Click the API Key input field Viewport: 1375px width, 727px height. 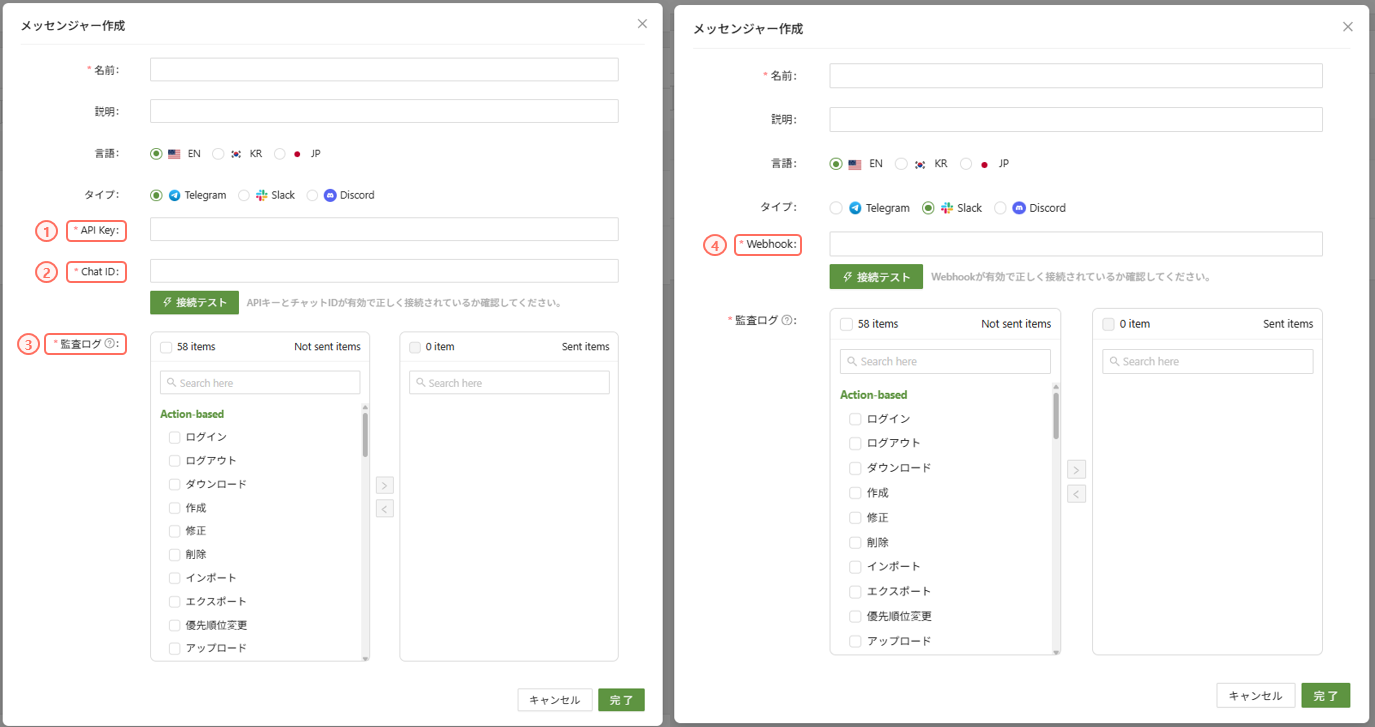click(384, 230)
